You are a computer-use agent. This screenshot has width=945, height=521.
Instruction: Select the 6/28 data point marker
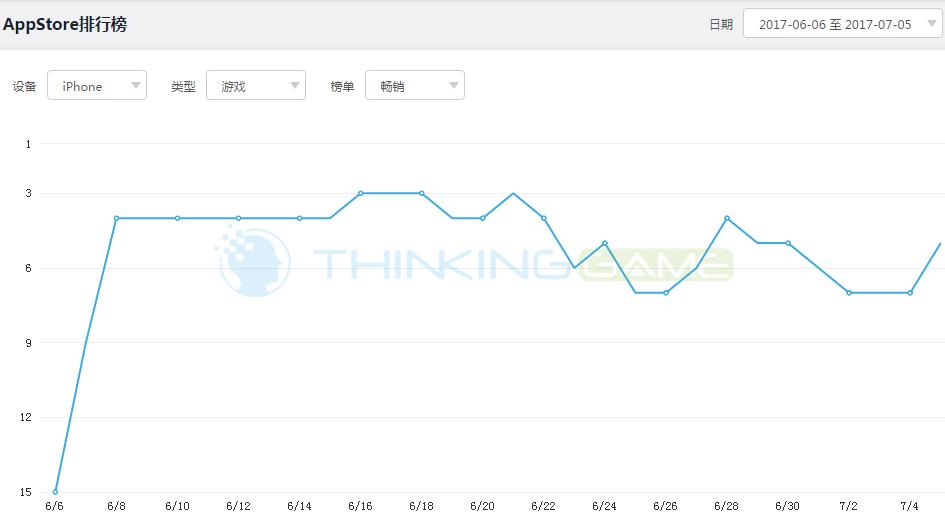click(x=727, y=218)
